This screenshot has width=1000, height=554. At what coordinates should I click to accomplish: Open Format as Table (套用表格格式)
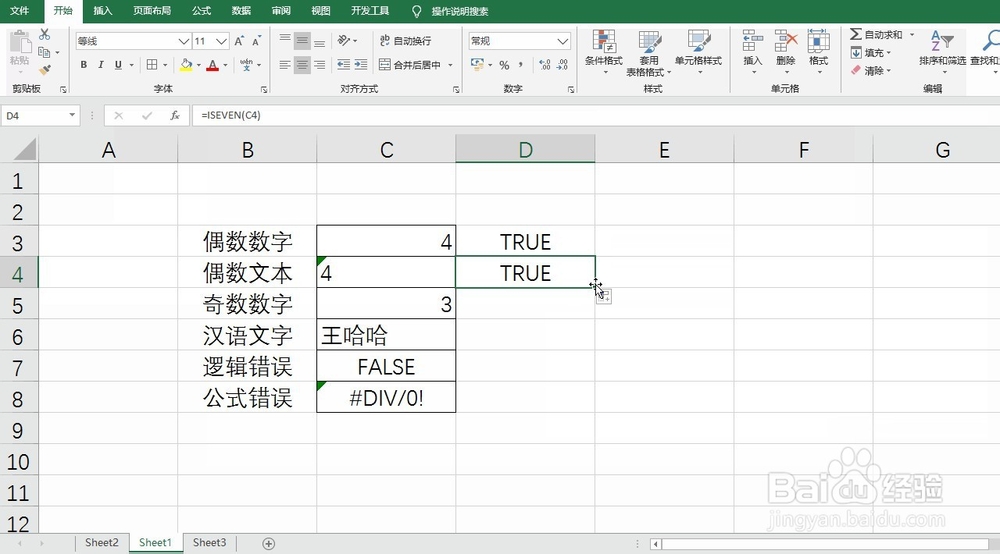point(649,54)
